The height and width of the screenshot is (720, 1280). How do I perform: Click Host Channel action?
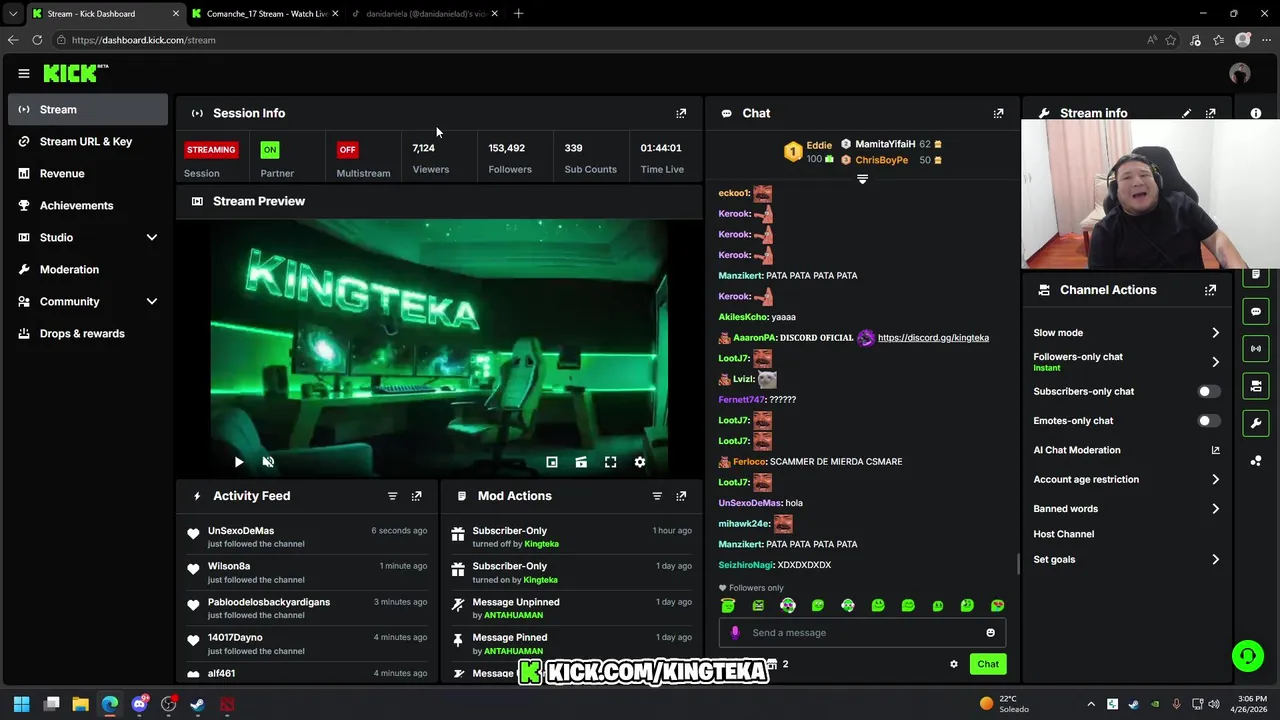1064,534
